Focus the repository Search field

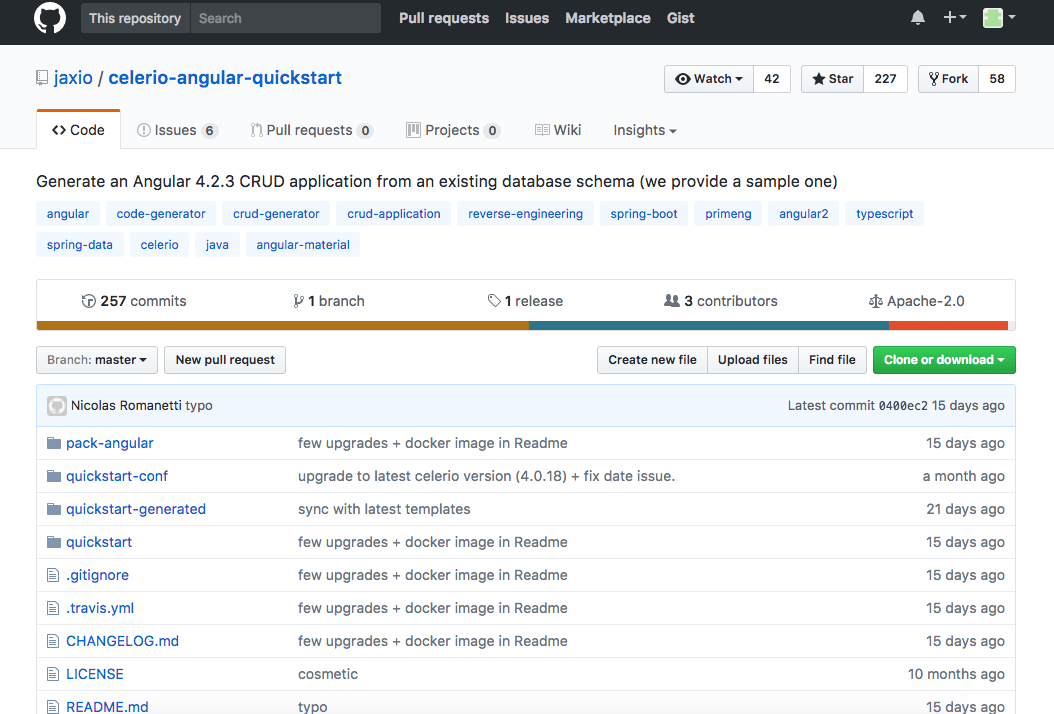(x=286, y=18)
